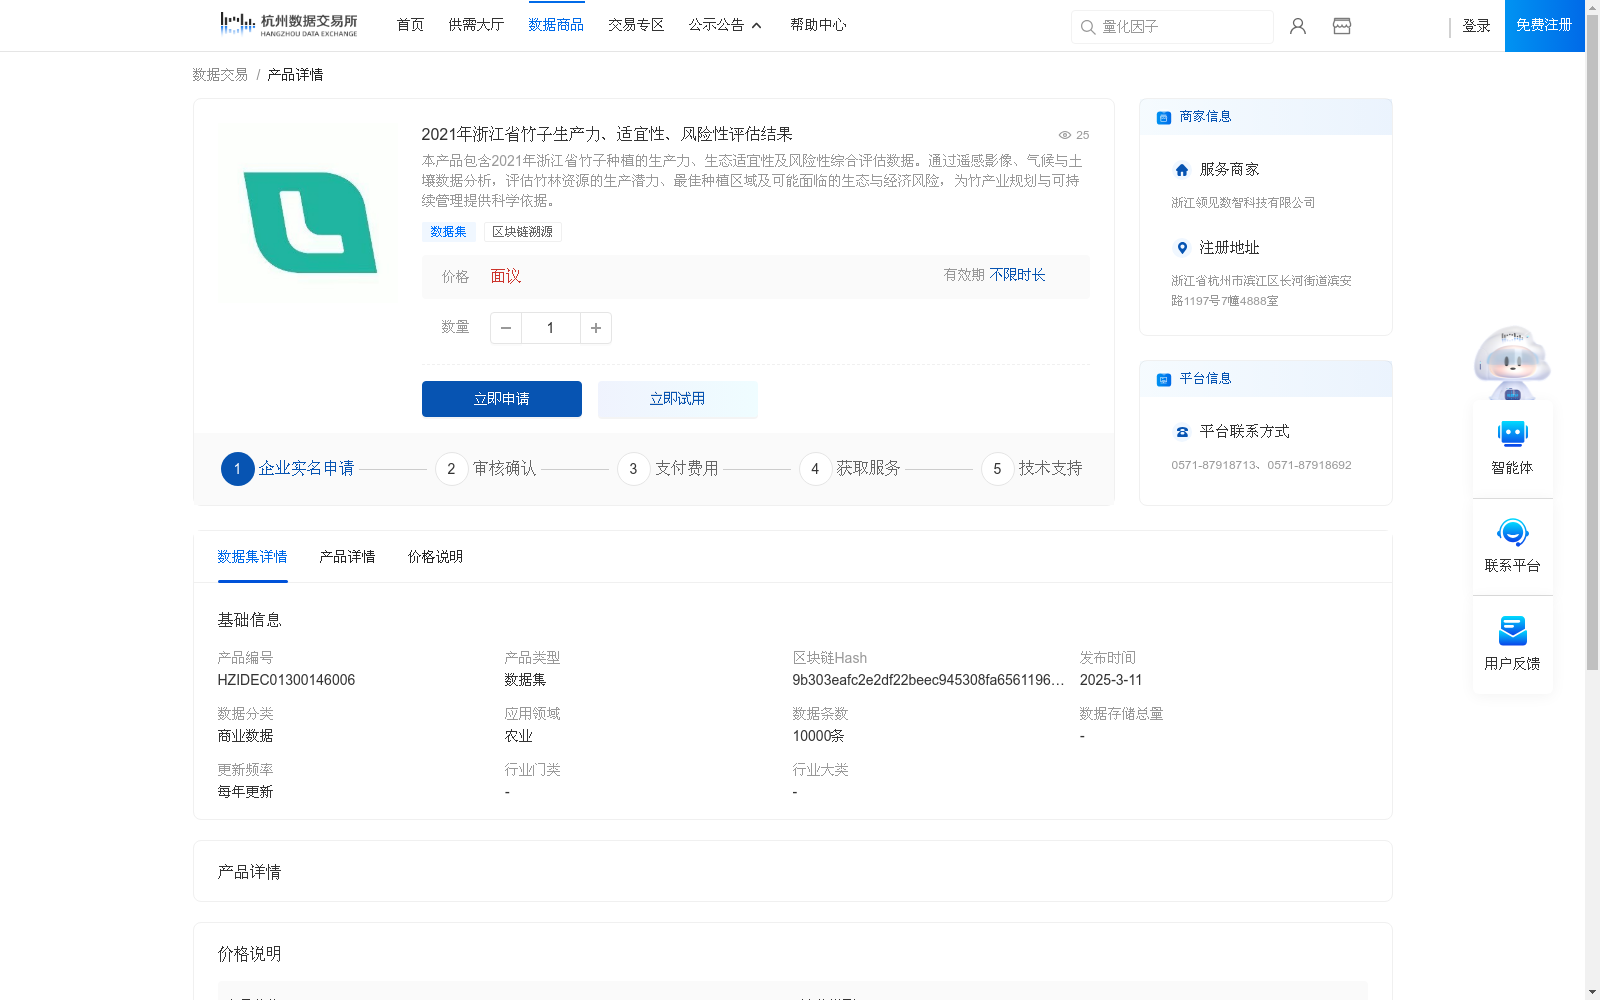The image size is (1600, 1000).
Task: Click the merchant name 浙江领见数智科技有限公司
Action: click(1243, 203)
